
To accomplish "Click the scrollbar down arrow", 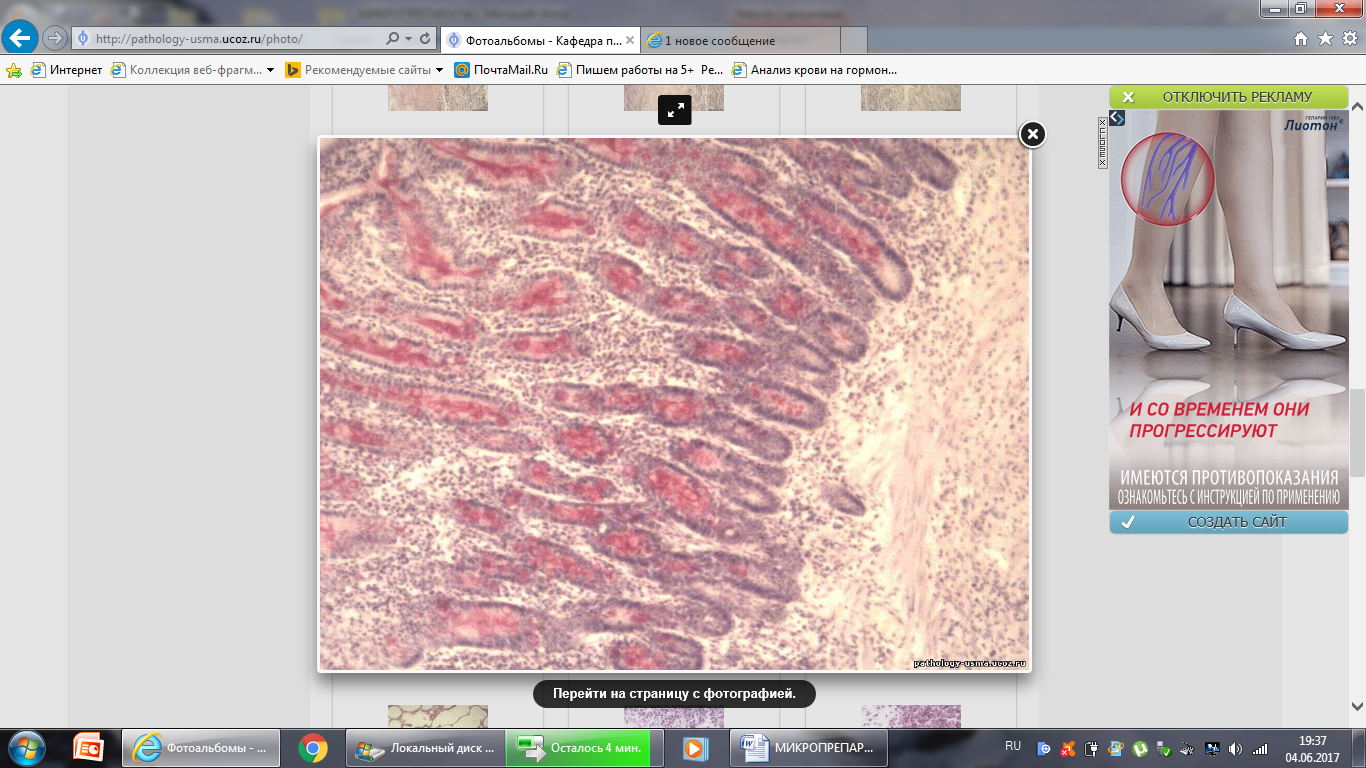I will click(1357, 705).
